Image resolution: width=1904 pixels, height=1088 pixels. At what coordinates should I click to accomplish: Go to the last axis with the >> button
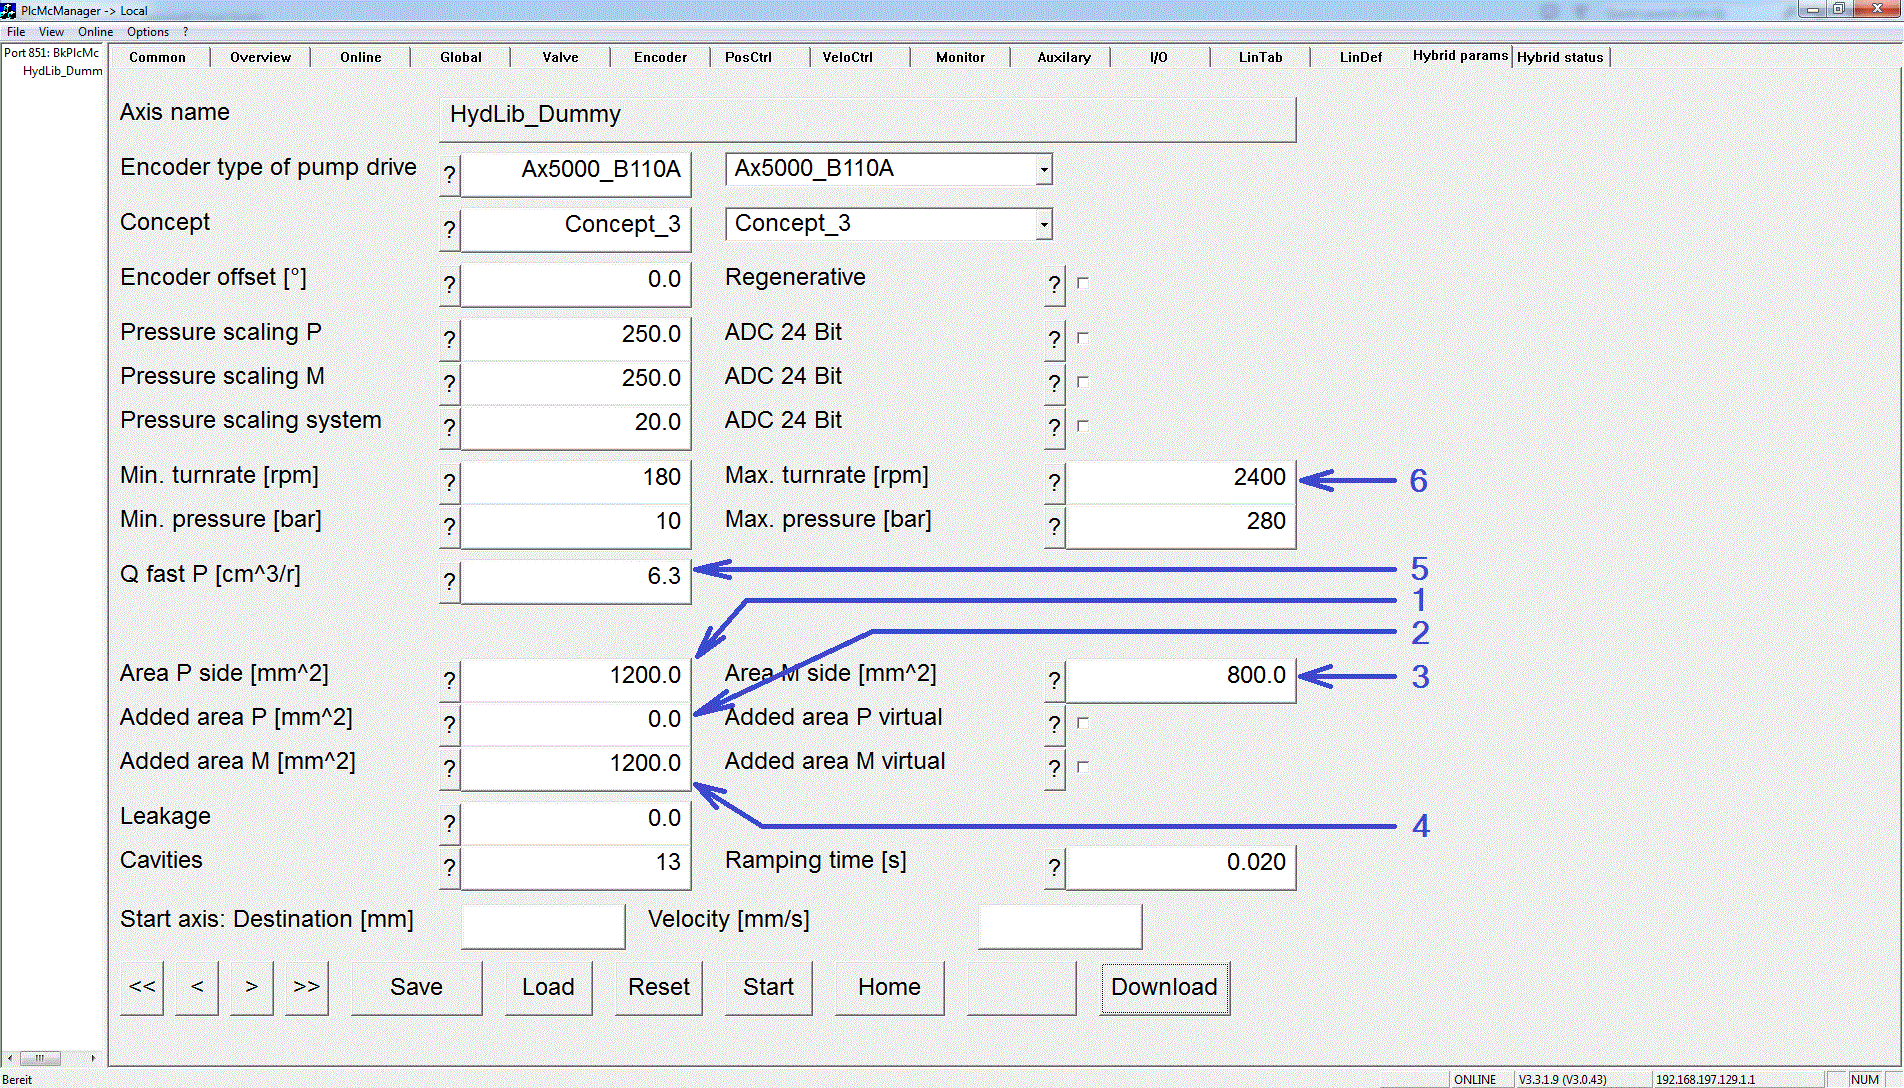(307, 988)
